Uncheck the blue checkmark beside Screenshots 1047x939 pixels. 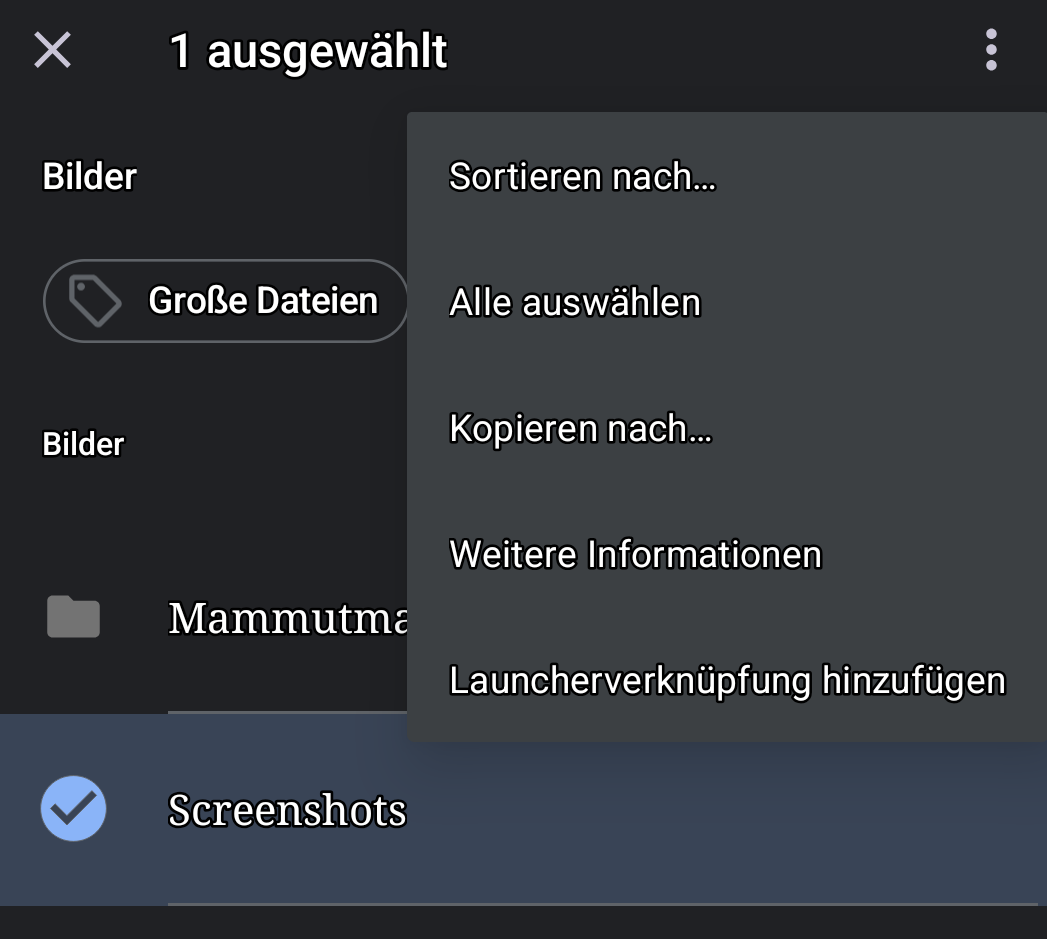[73, 809]
